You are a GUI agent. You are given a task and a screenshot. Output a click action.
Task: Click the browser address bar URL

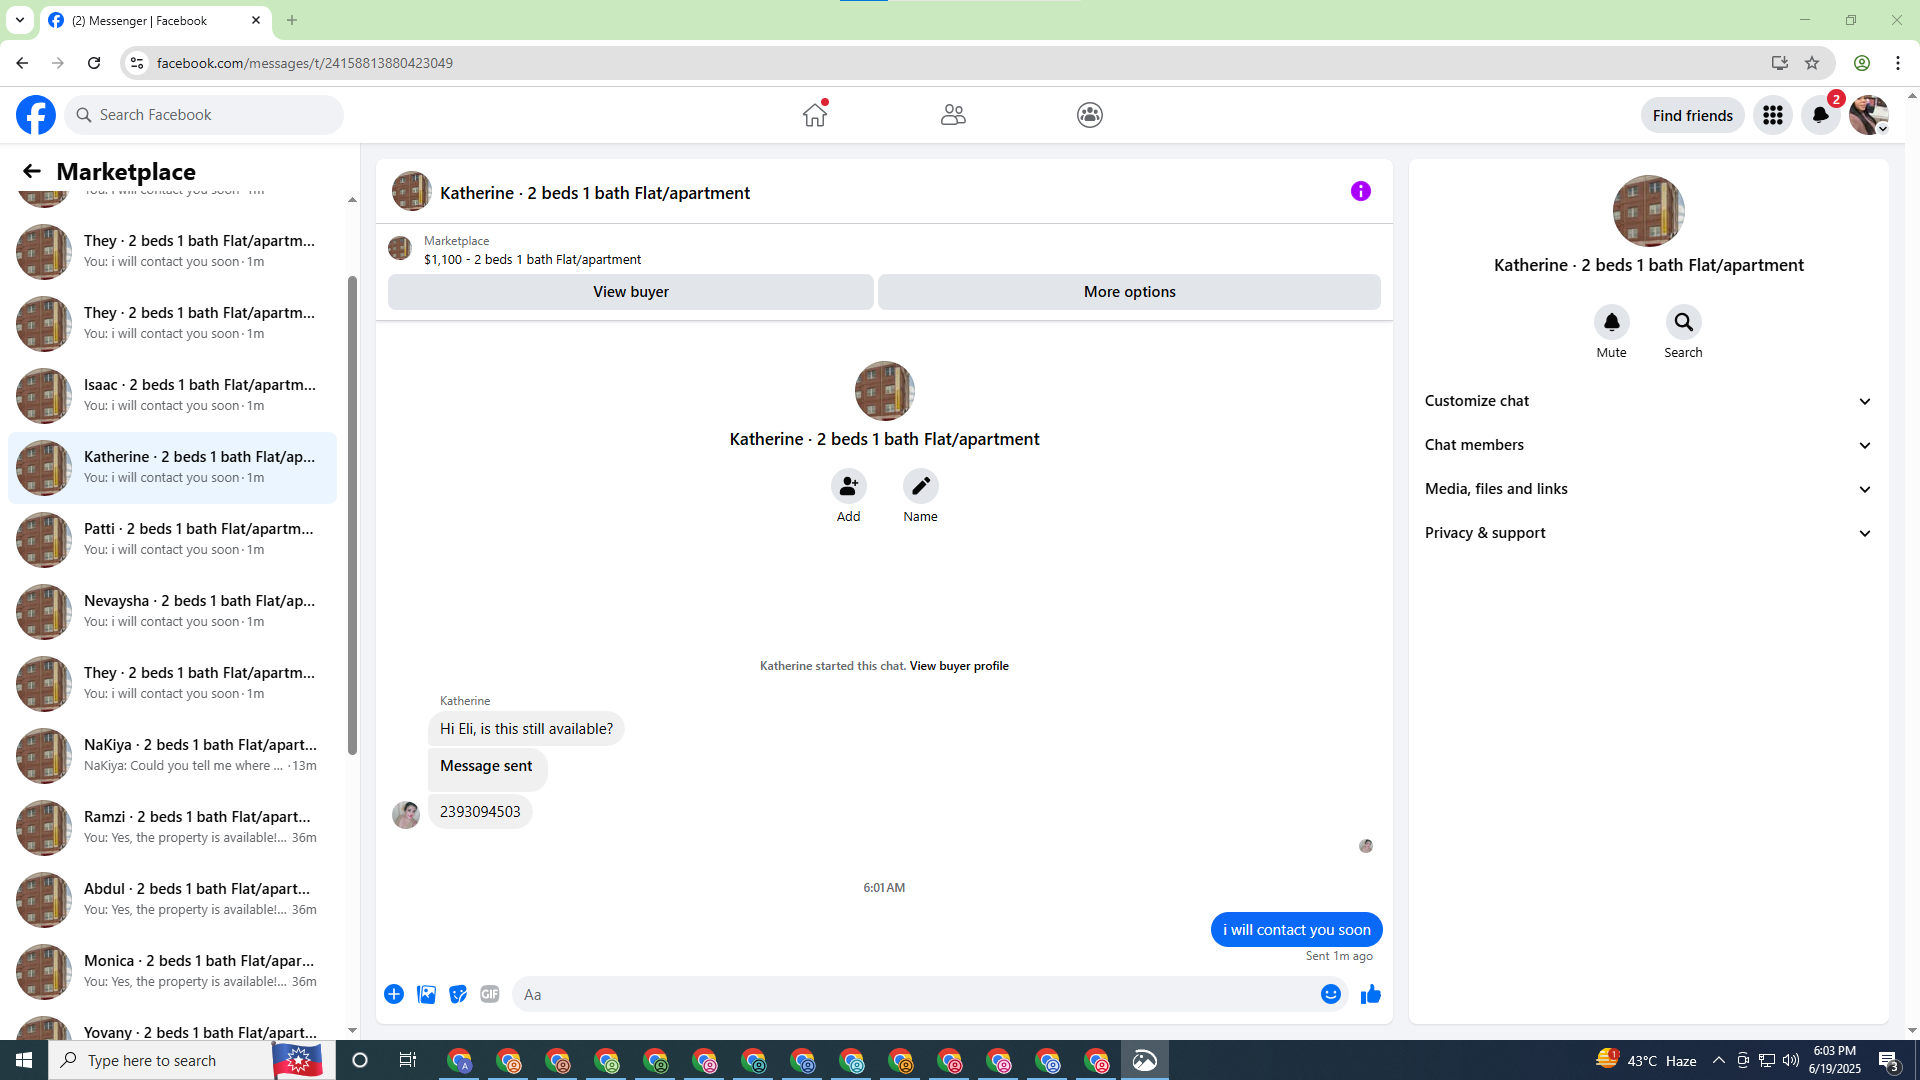304,63
